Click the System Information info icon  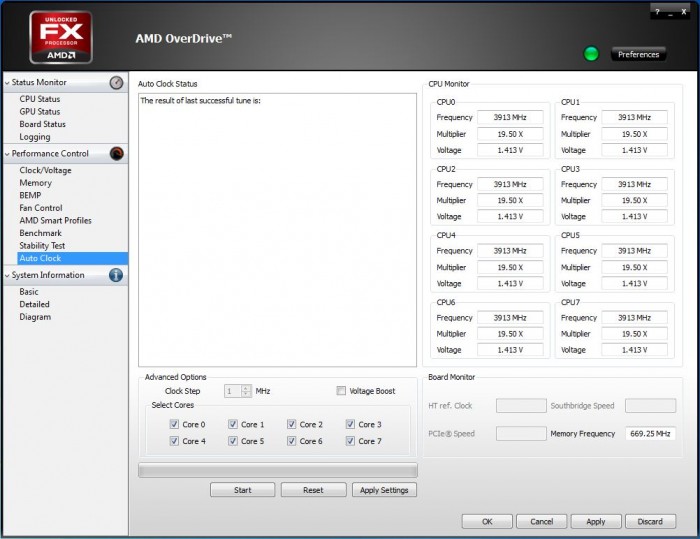click(x=116, y=275)
